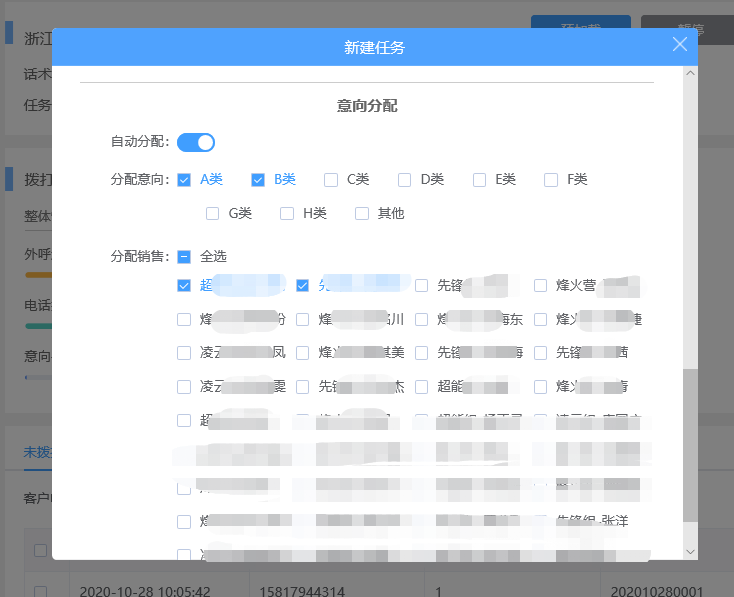Toggle the 自动分配 switch off
This screenshot has width=734, height=597.
[x=196, y=142]
